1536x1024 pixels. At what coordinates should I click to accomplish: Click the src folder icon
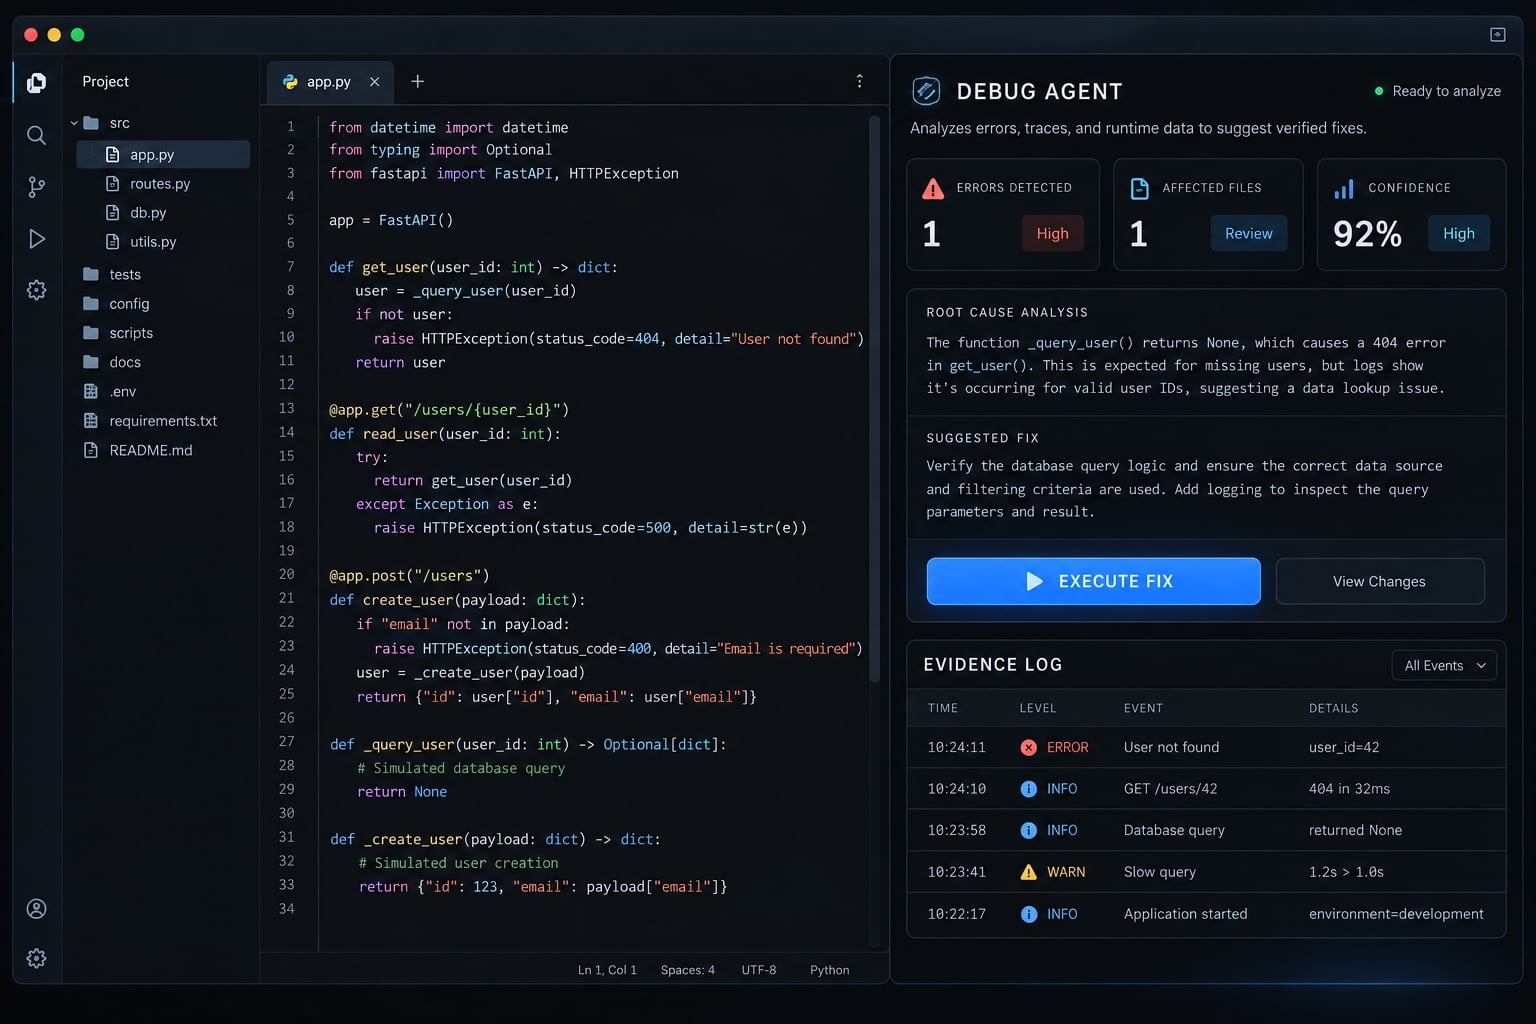tap(91, 123)
